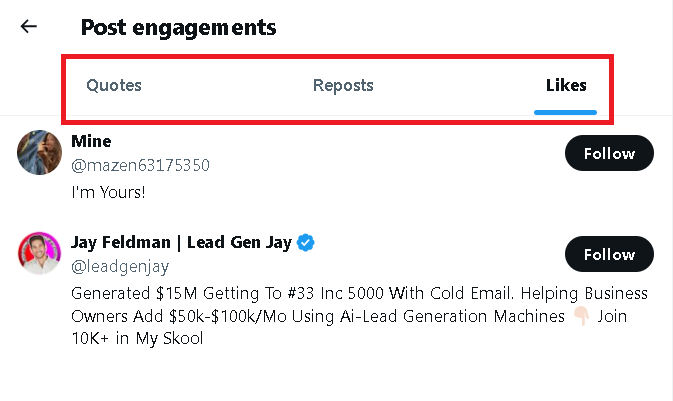The image size is (673, 401).
Task: Switch to the Quotes tab
Action: [114, 86]
